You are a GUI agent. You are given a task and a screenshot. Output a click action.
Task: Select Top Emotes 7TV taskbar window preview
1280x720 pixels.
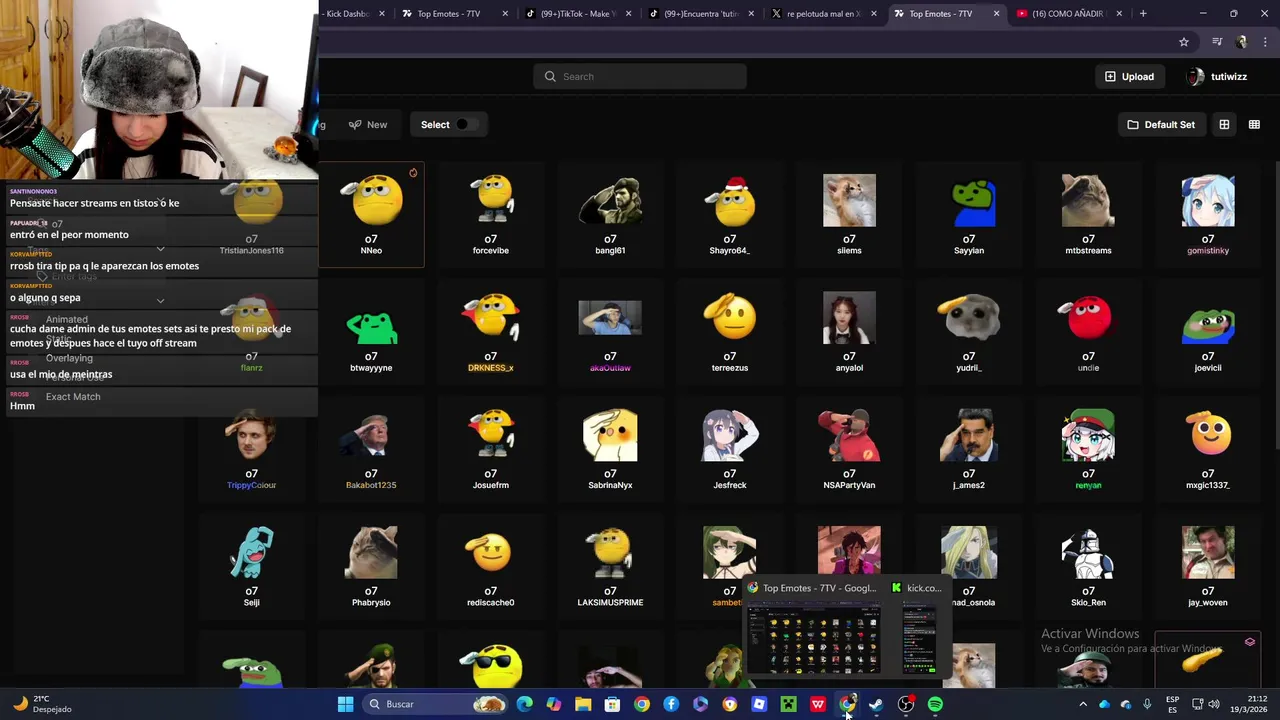point(813,630)
